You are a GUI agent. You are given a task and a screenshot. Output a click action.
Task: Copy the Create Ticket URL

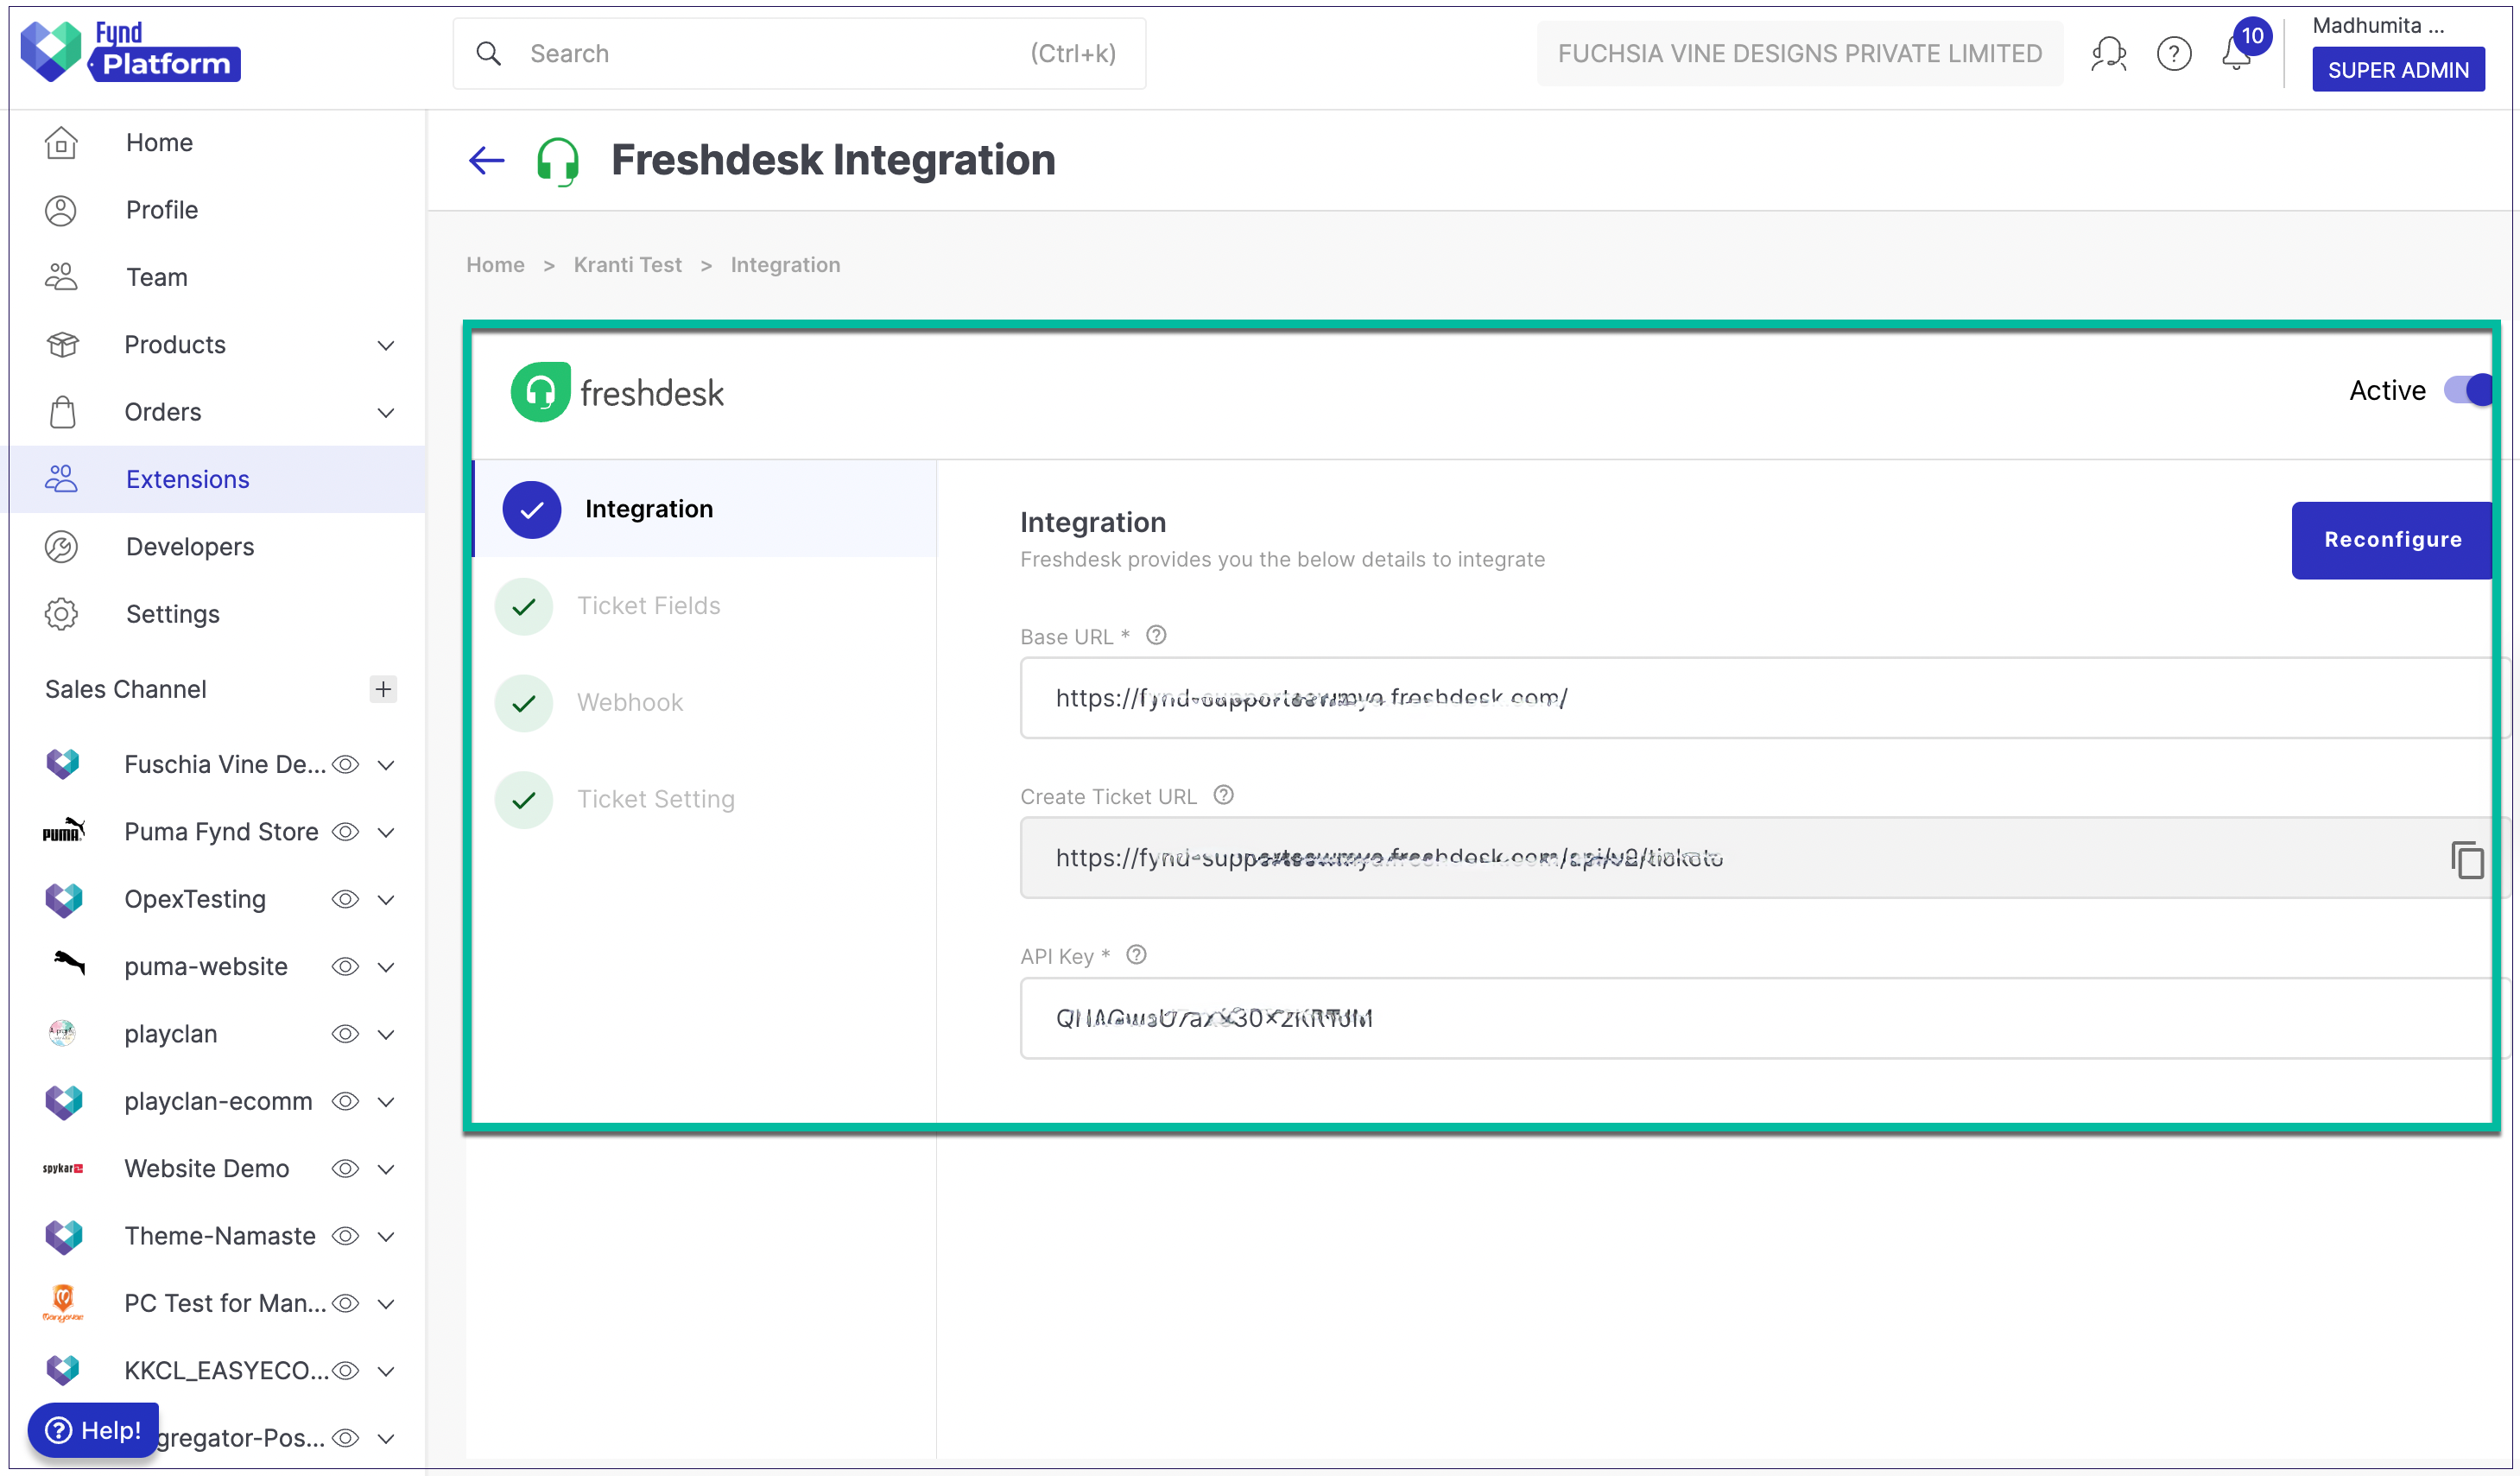pyautogui.click(x=2467, y=859)
